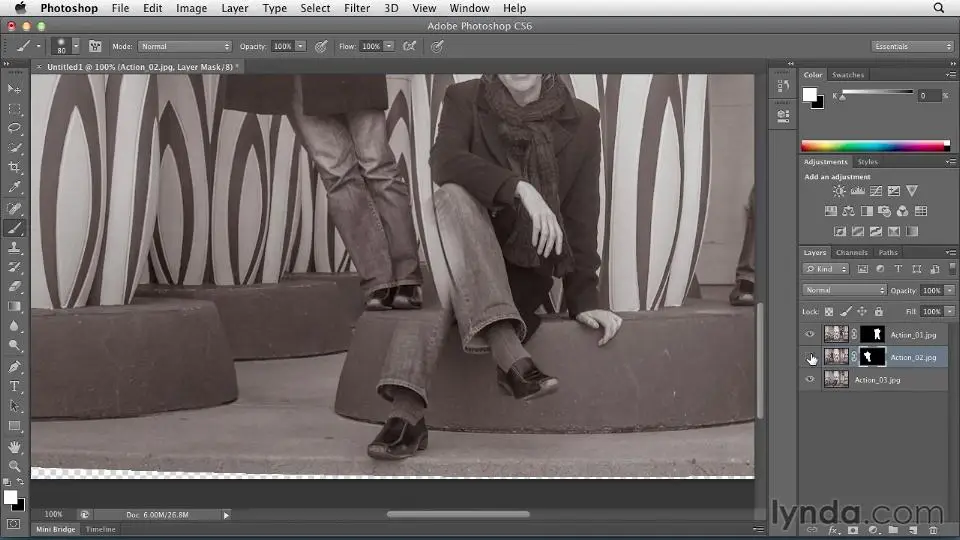Open the brush panel toggle icon

click(x=96, y=46)
